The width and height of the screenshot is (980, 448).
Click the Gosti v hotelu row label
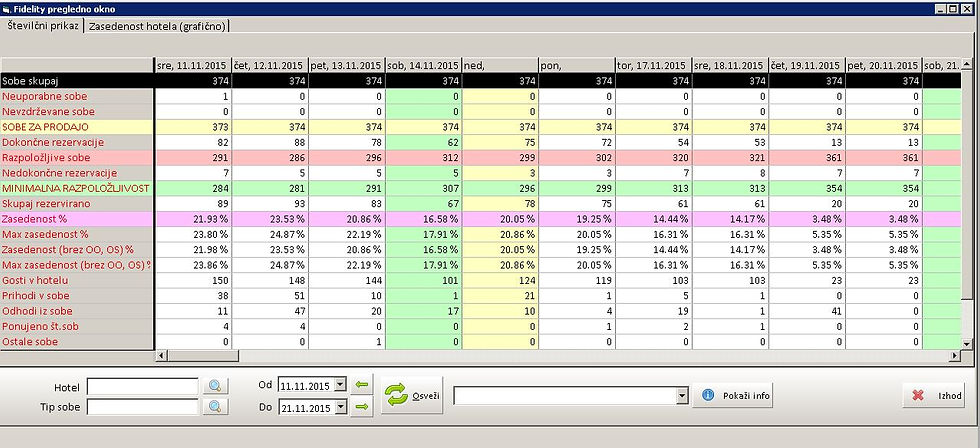[x=77, y=280]
